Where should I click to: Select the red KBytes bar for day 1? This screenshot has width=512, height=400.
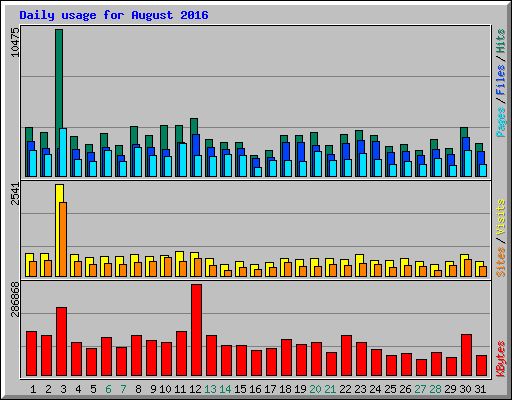coord(31,353)
